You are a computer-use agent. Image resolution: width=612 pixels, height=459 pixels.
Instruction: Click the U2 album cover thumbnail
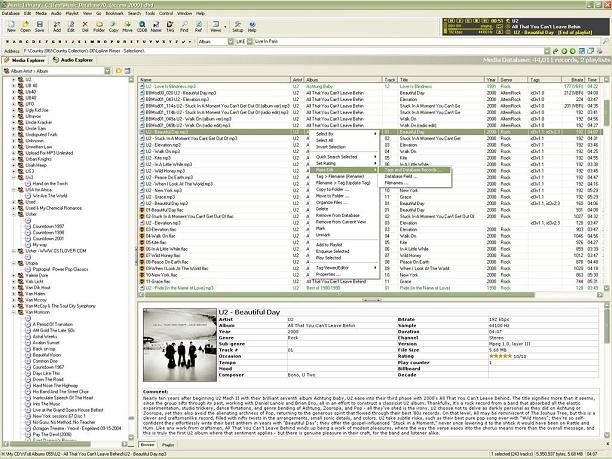180,345
